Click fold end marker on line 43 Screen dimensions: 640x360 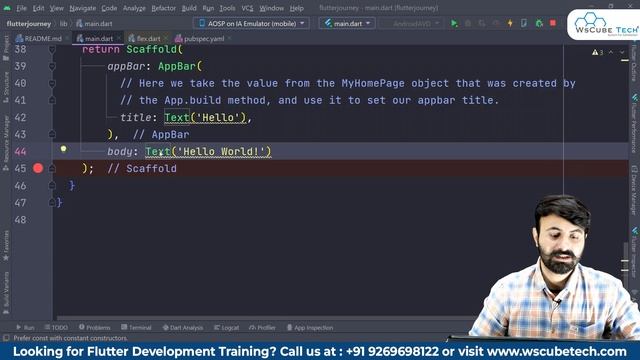52,134
